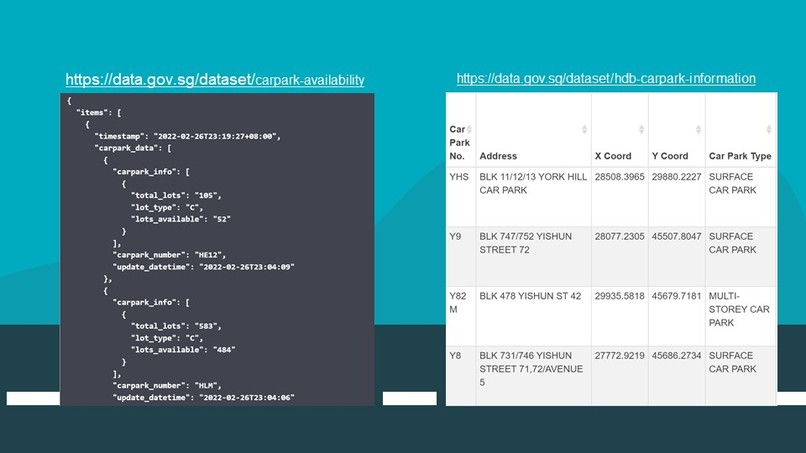Image resolution: width=806 pixels, height=453 pixels.
Task: Sort table by X Coord arrows
Action: pos(642,130)
